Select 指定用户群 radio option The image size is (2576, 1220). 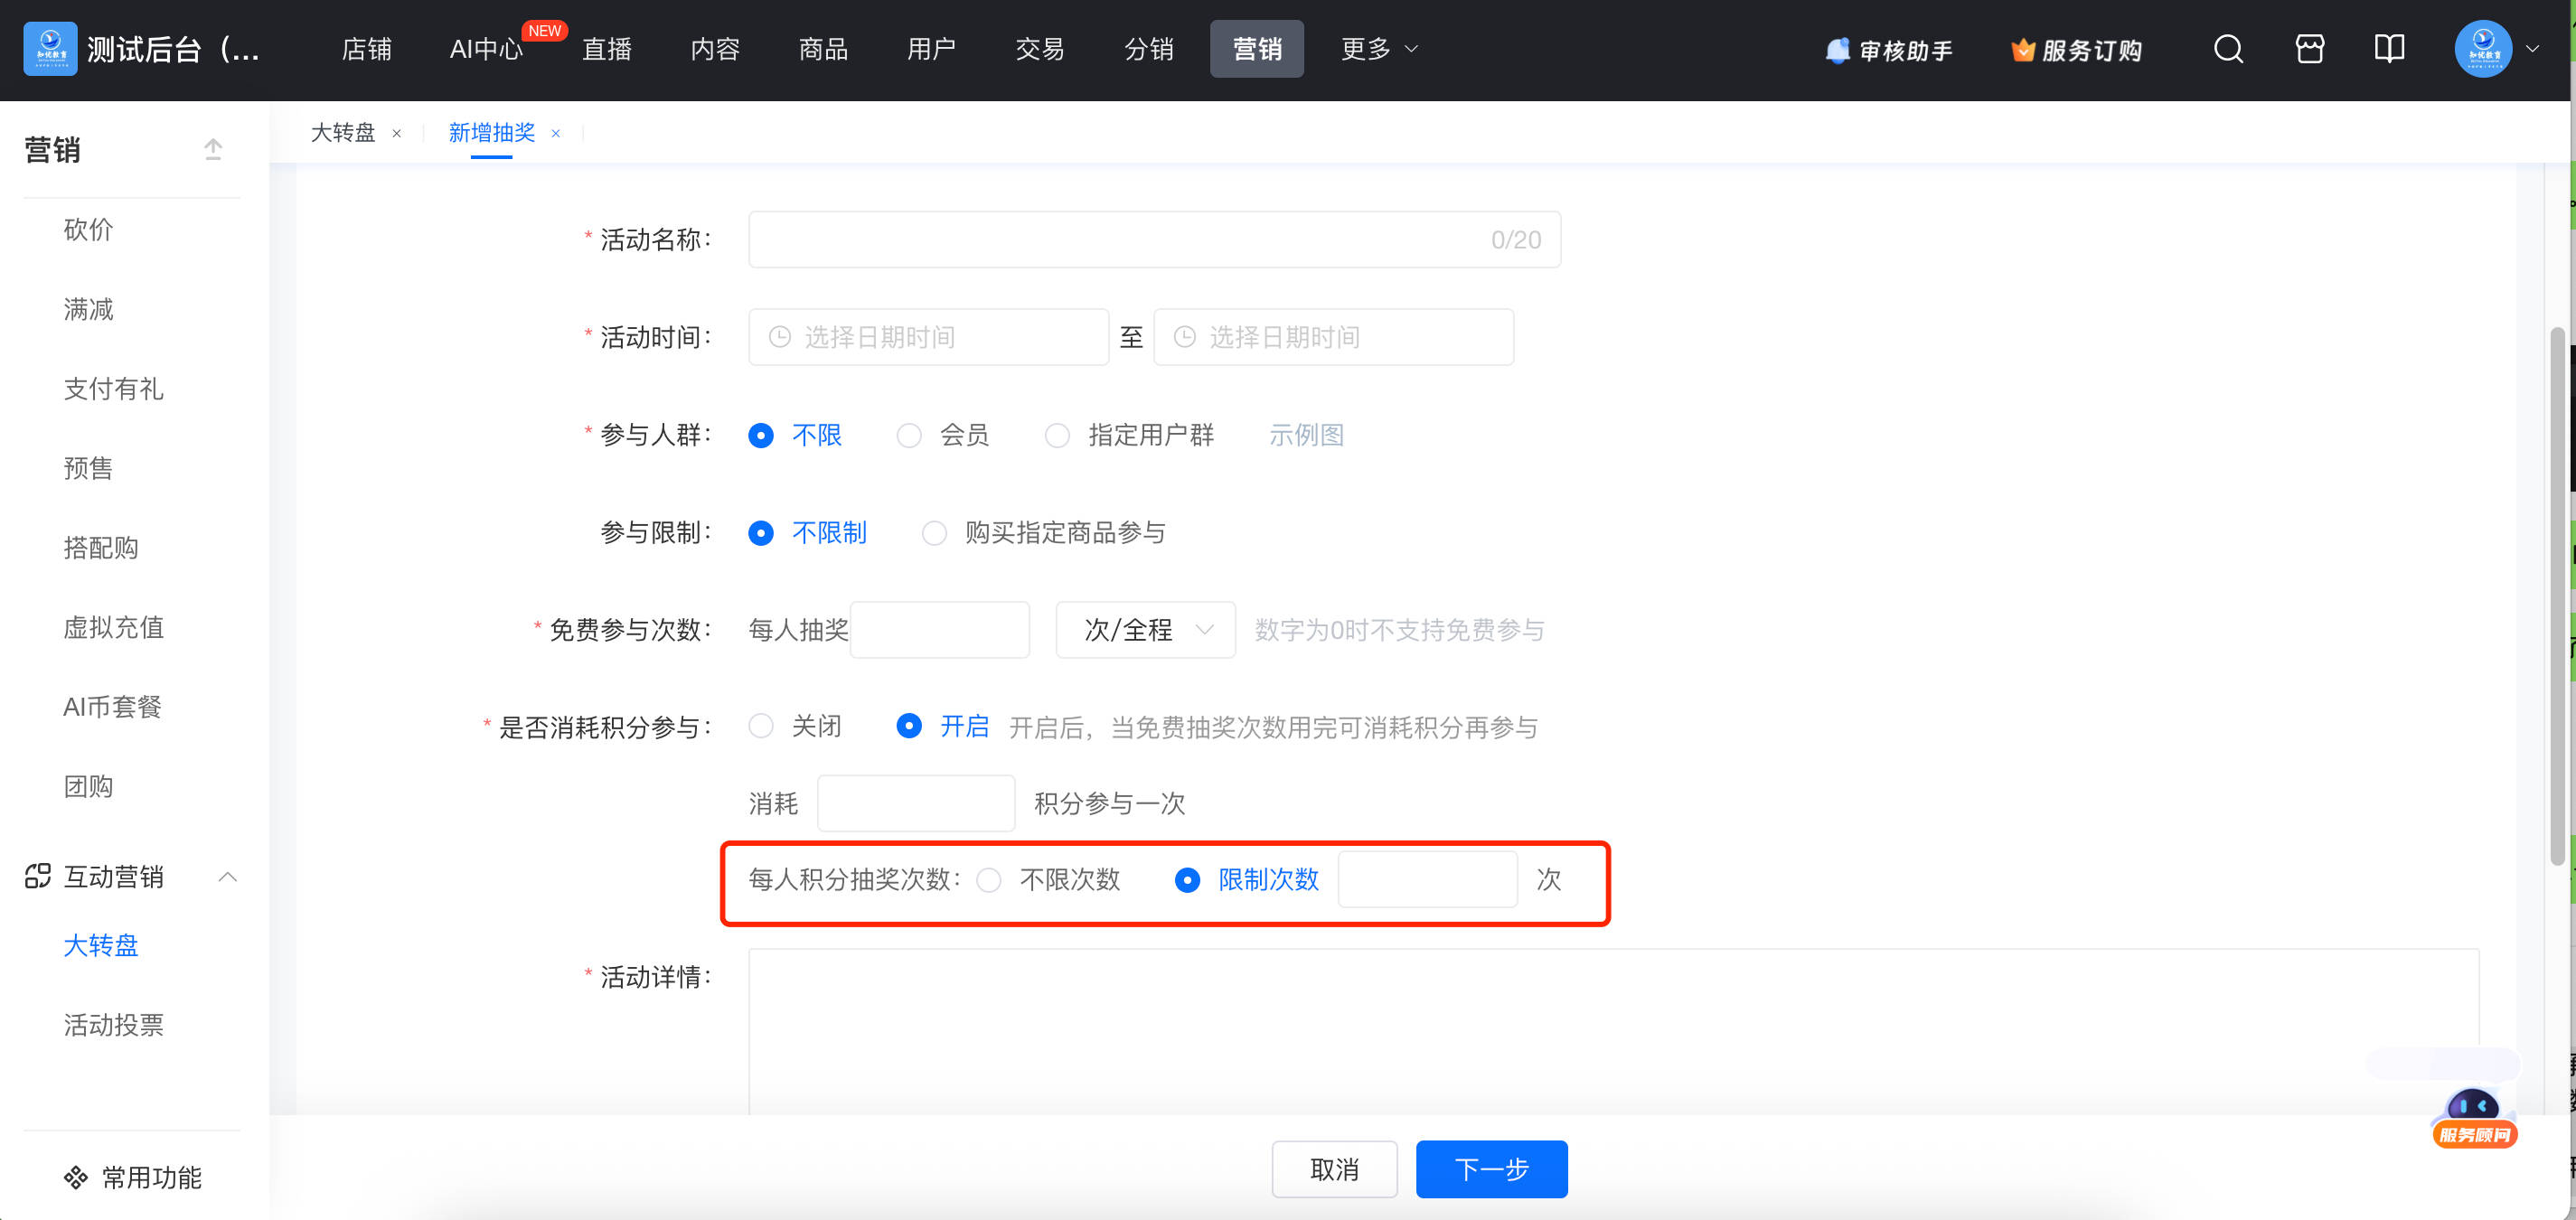tap(1057, 435)
